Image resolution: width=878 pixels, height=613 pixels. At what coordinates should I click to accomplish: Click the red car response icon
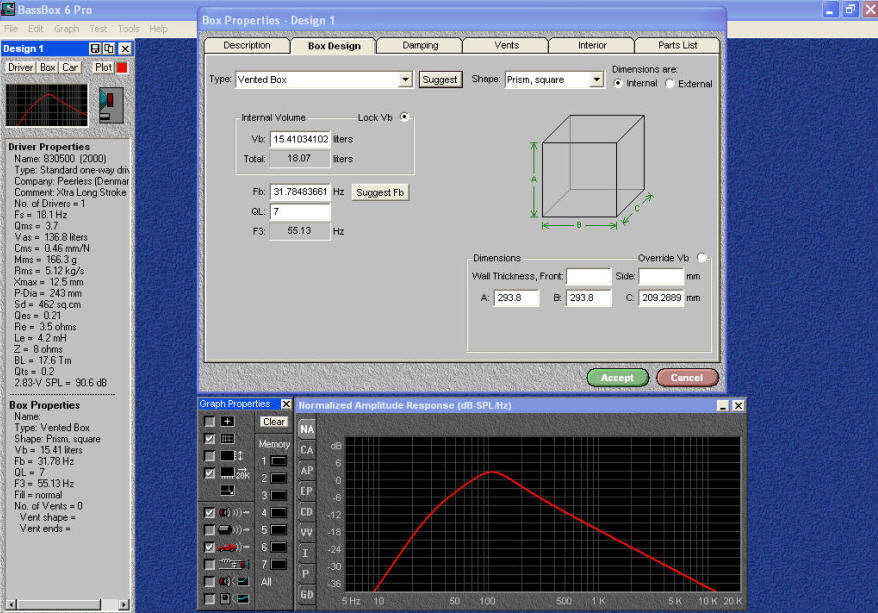234,547
